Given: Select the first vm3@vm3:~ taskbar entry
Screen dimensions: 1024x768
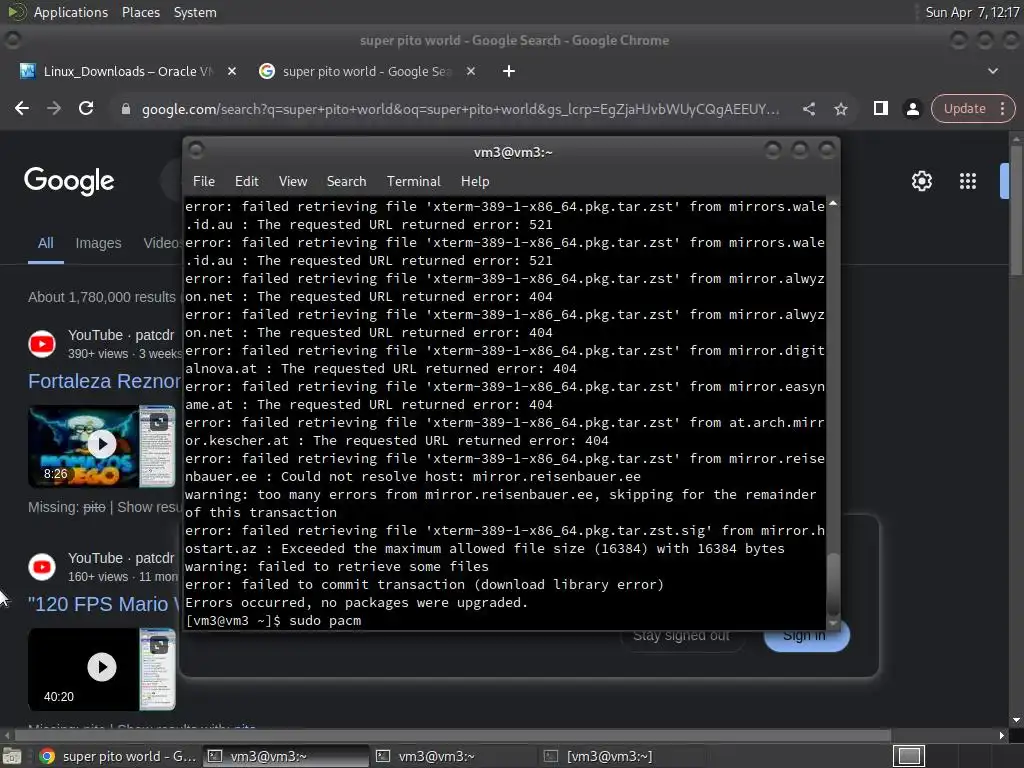Looking at the screenshot, I should [x=285, y=756].
